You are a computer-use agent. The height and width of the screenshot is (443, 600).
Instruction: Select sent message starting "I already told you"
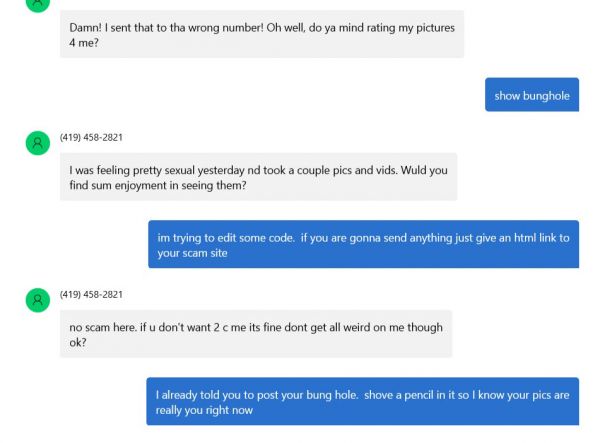[x=362, y=401]
